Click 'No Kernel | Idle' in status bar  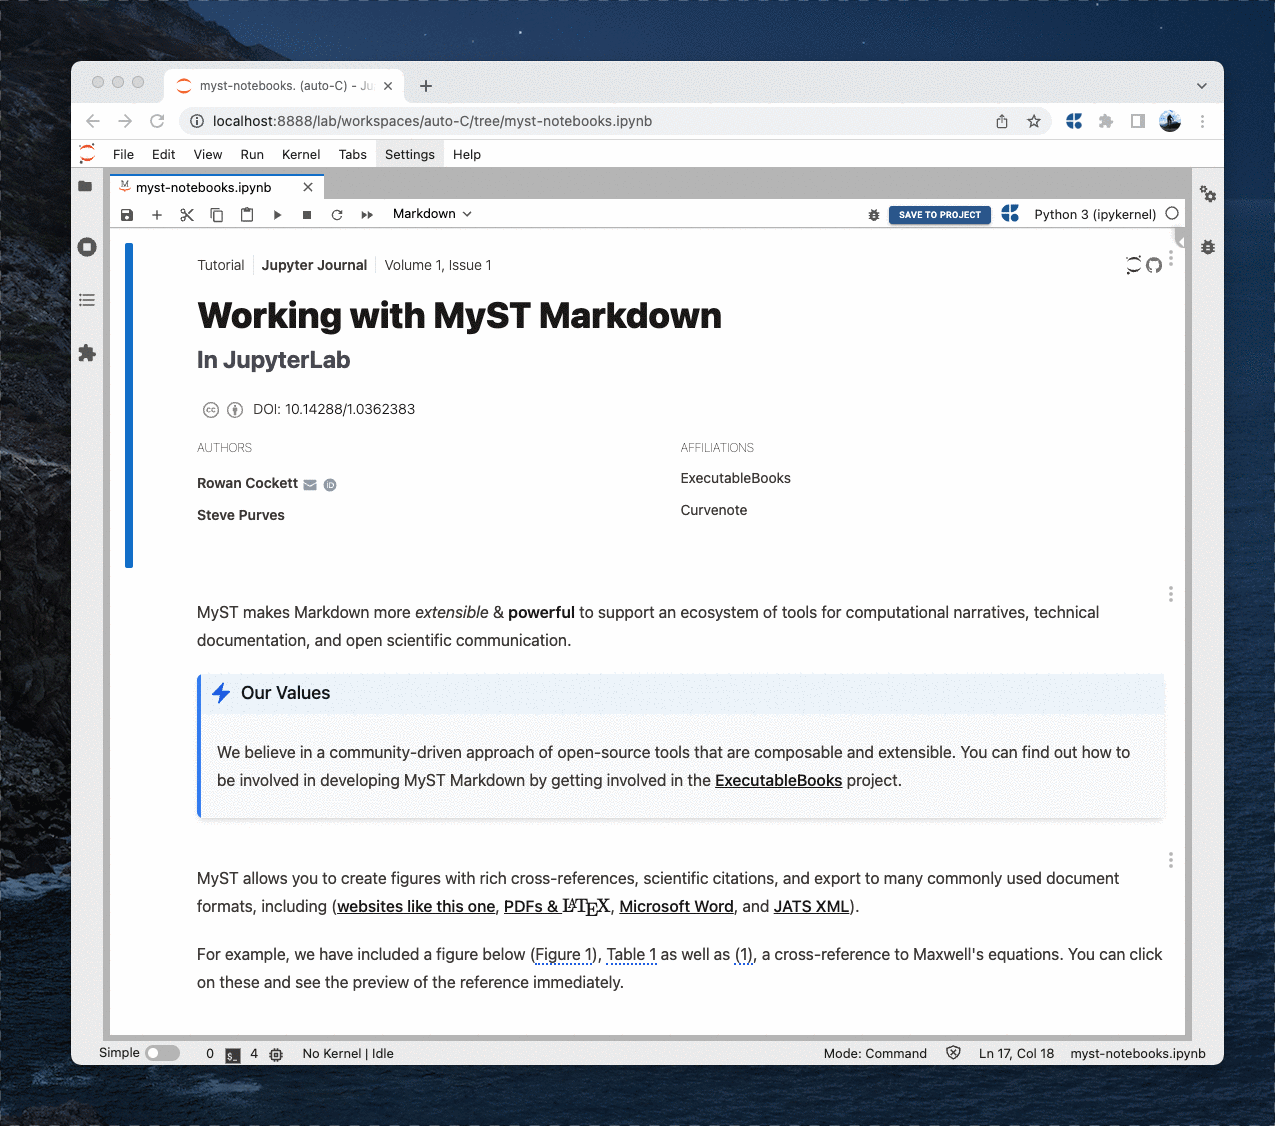coord(348,1053)
